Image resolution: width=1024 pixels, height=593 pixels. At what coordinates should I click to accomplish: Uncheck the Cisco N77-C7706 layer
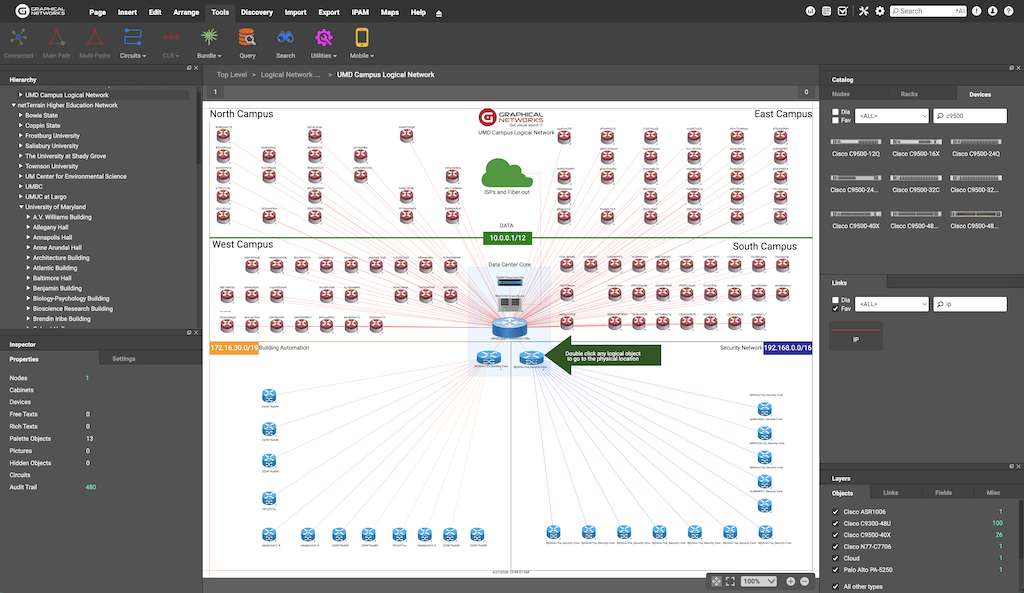pos(835,547)
